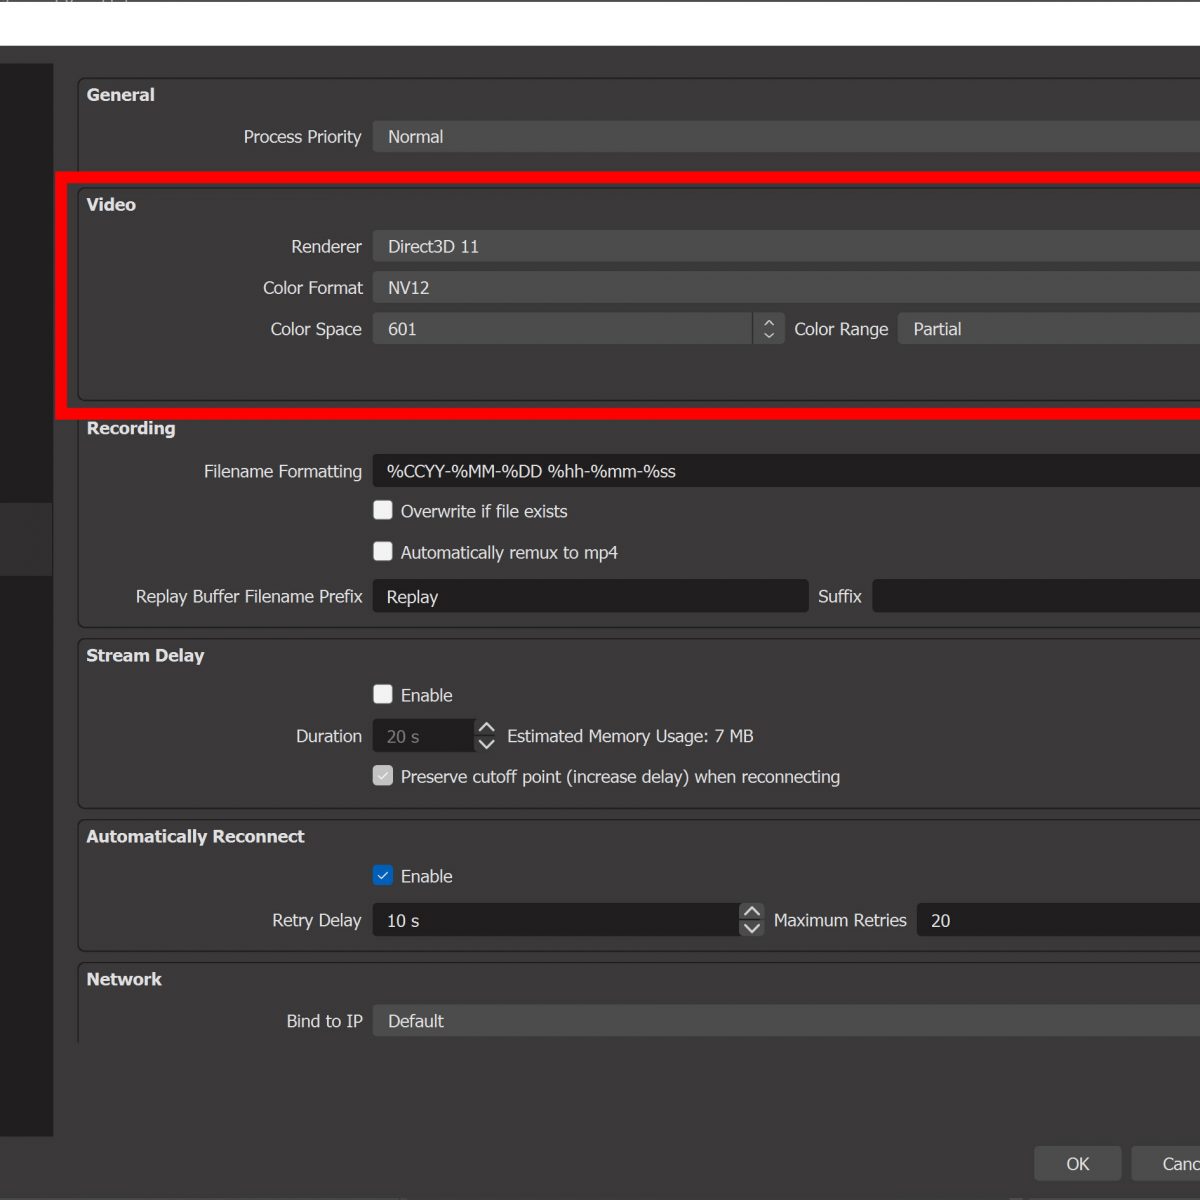
Task: Expand the Color Format NV12 dropdown
Action: pyautogui.click(x=785, y=288)
